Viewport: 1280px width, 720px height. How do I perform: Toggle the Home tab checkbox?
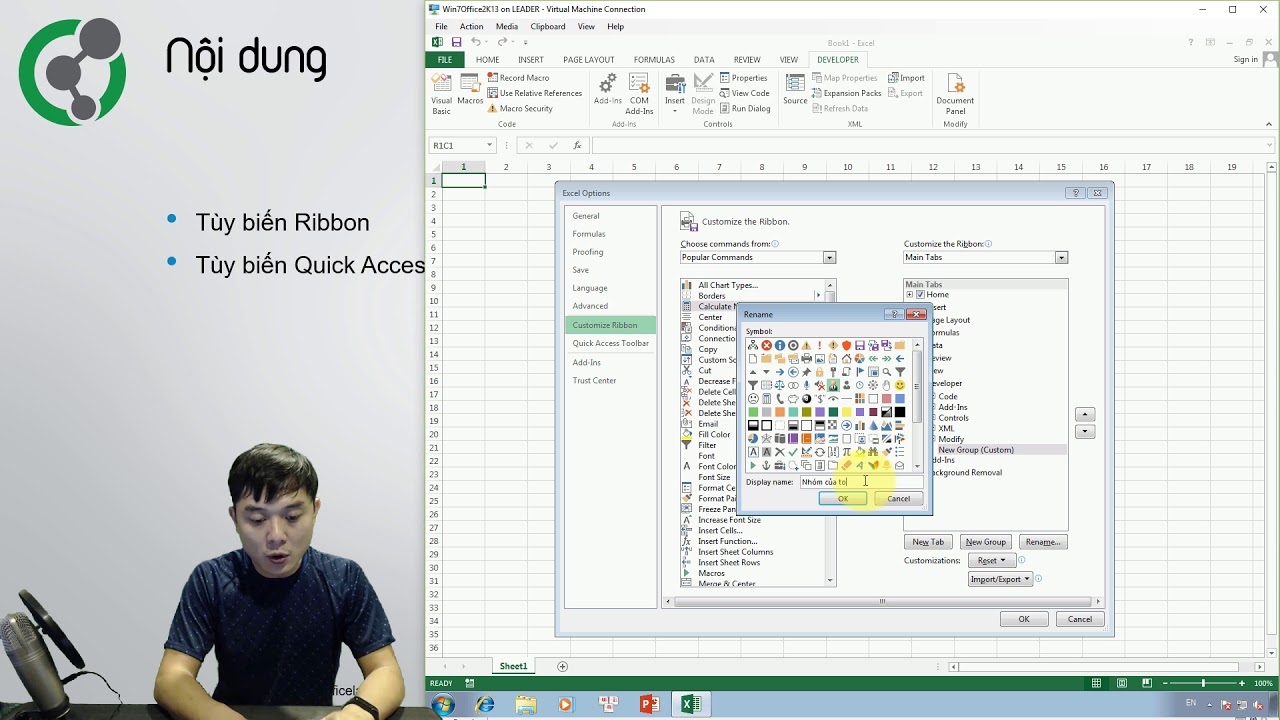coord(920,295)
